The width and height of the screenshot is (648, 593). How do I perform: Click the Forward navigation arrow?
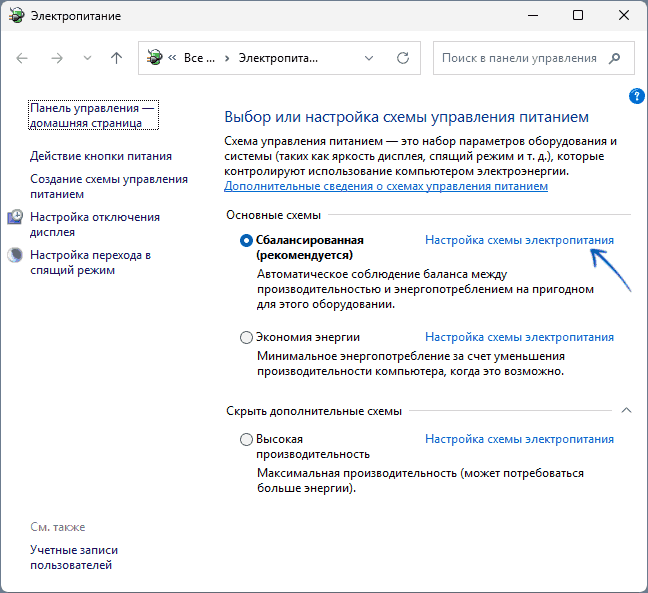click(x=57, y=58)
